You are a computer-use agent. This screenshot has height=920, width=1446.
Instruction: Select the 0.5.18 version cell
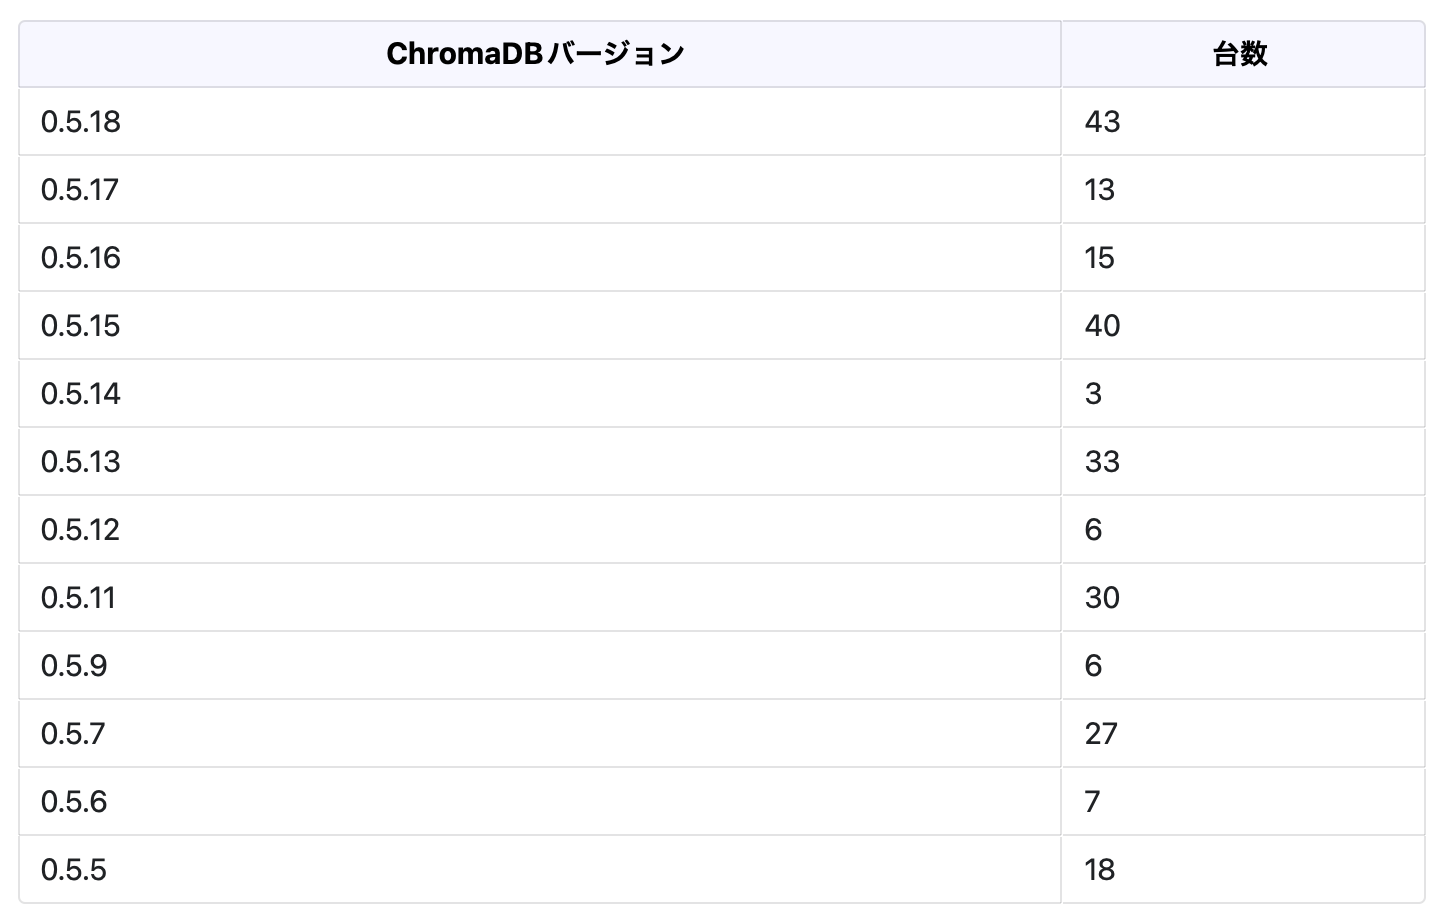click(81, 122)
